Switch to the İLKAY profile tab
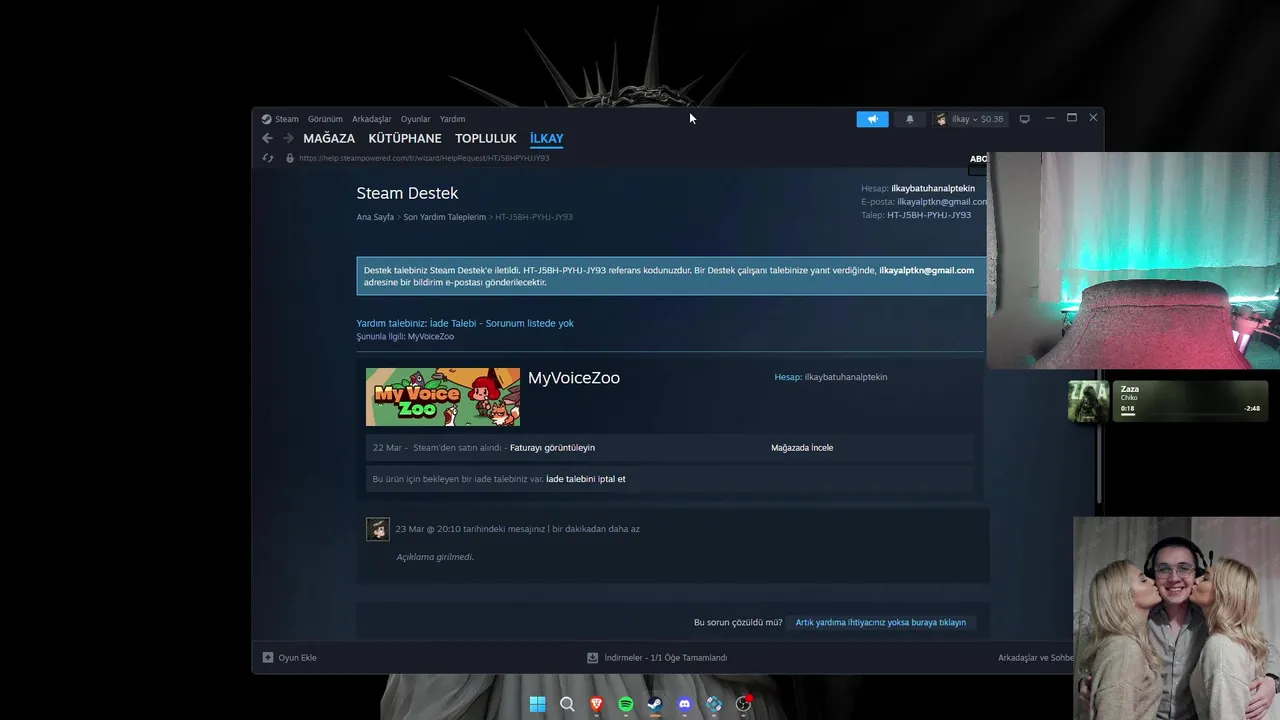Screen dimensions: 1280x720 point(547,139)
